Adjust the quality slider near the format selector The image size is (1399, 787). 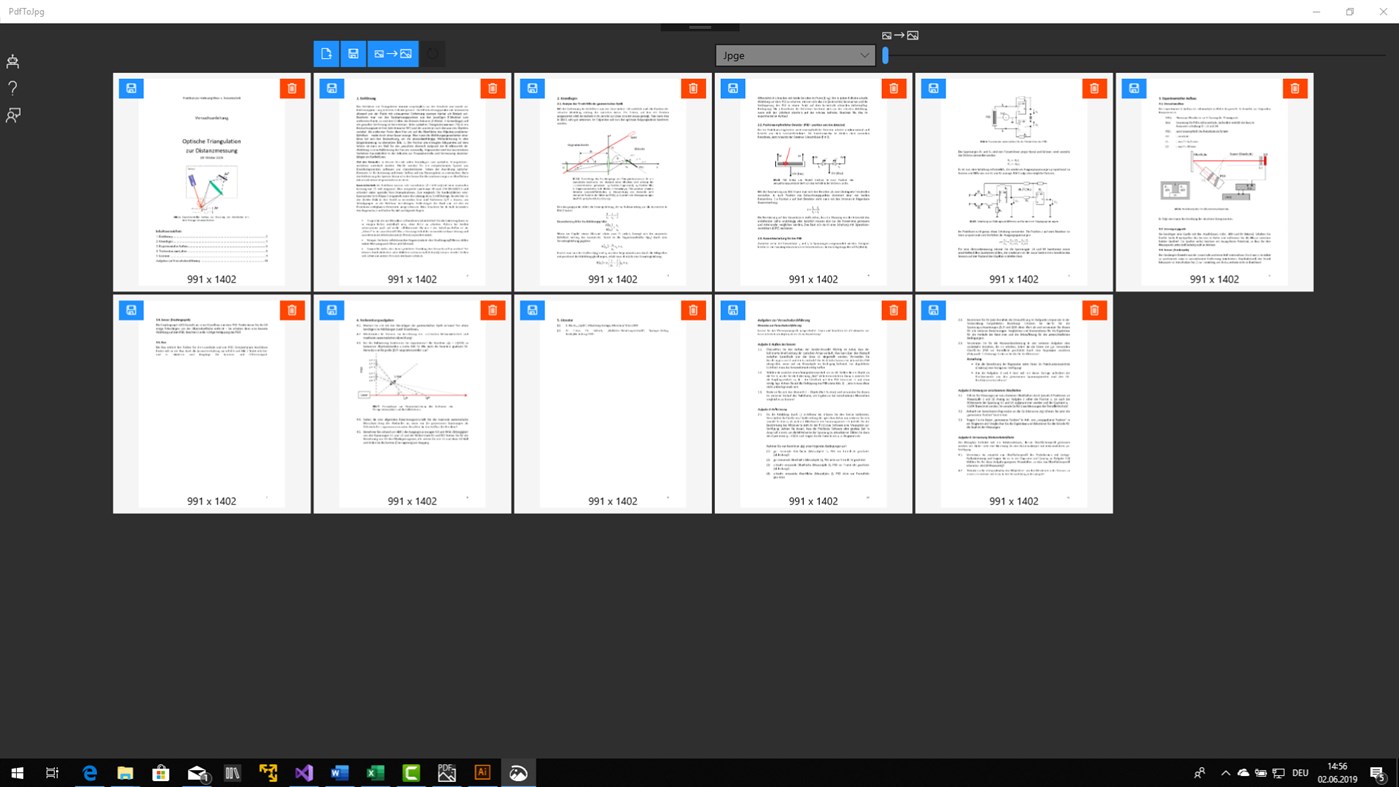point(884,55)
